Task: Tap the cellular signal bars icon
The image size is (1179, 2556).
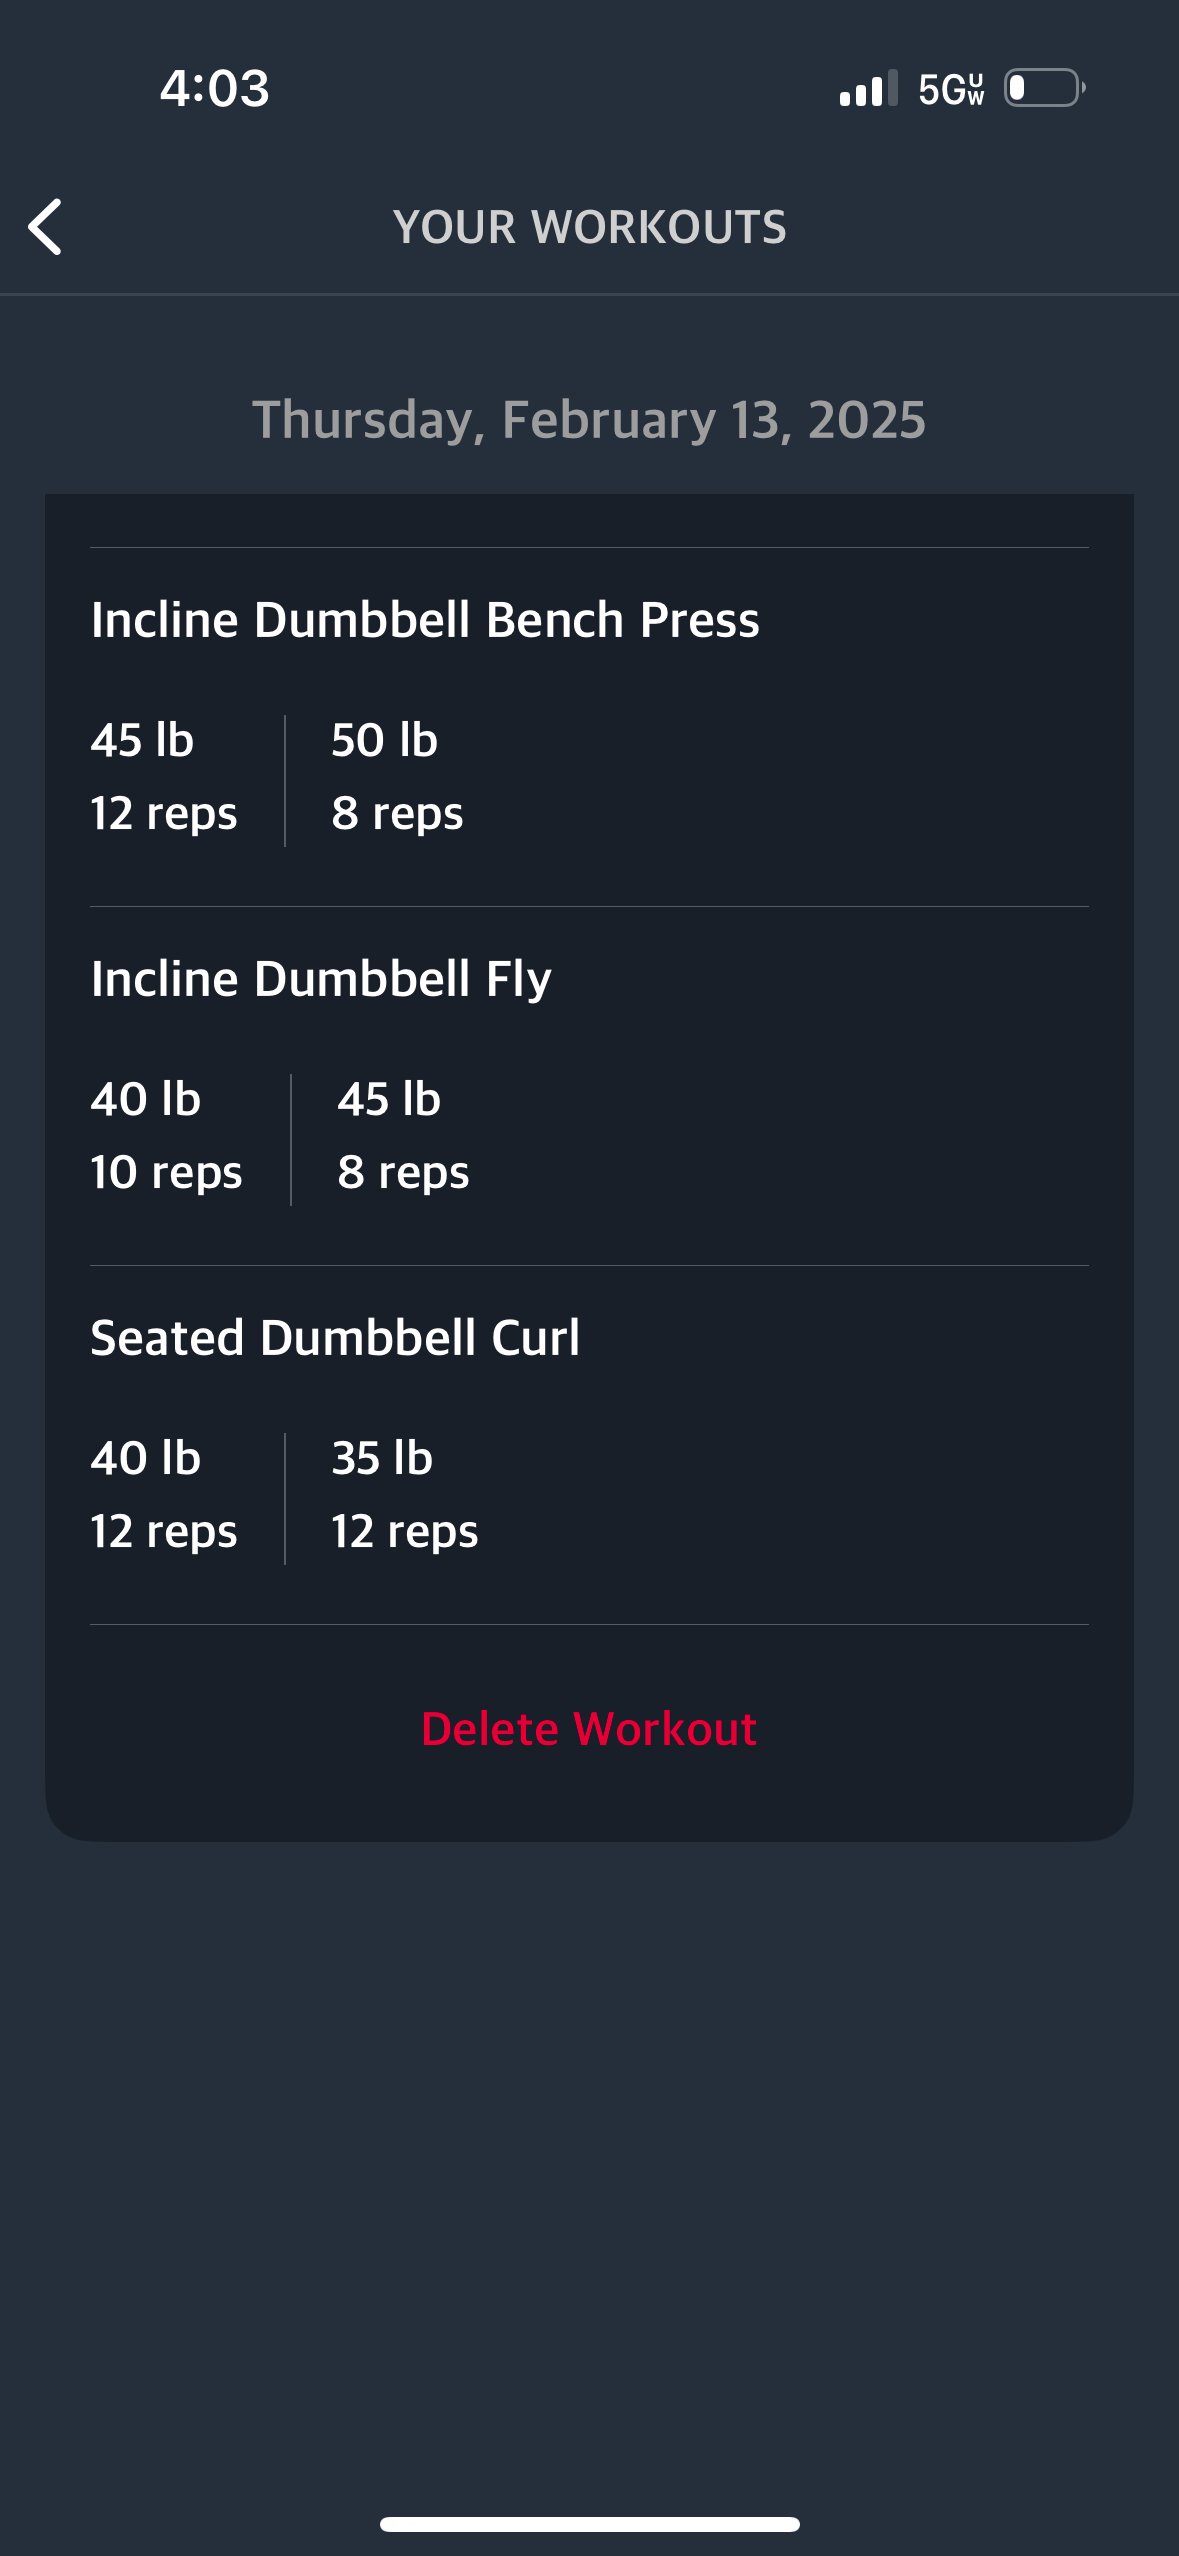Action: [868, 88]
